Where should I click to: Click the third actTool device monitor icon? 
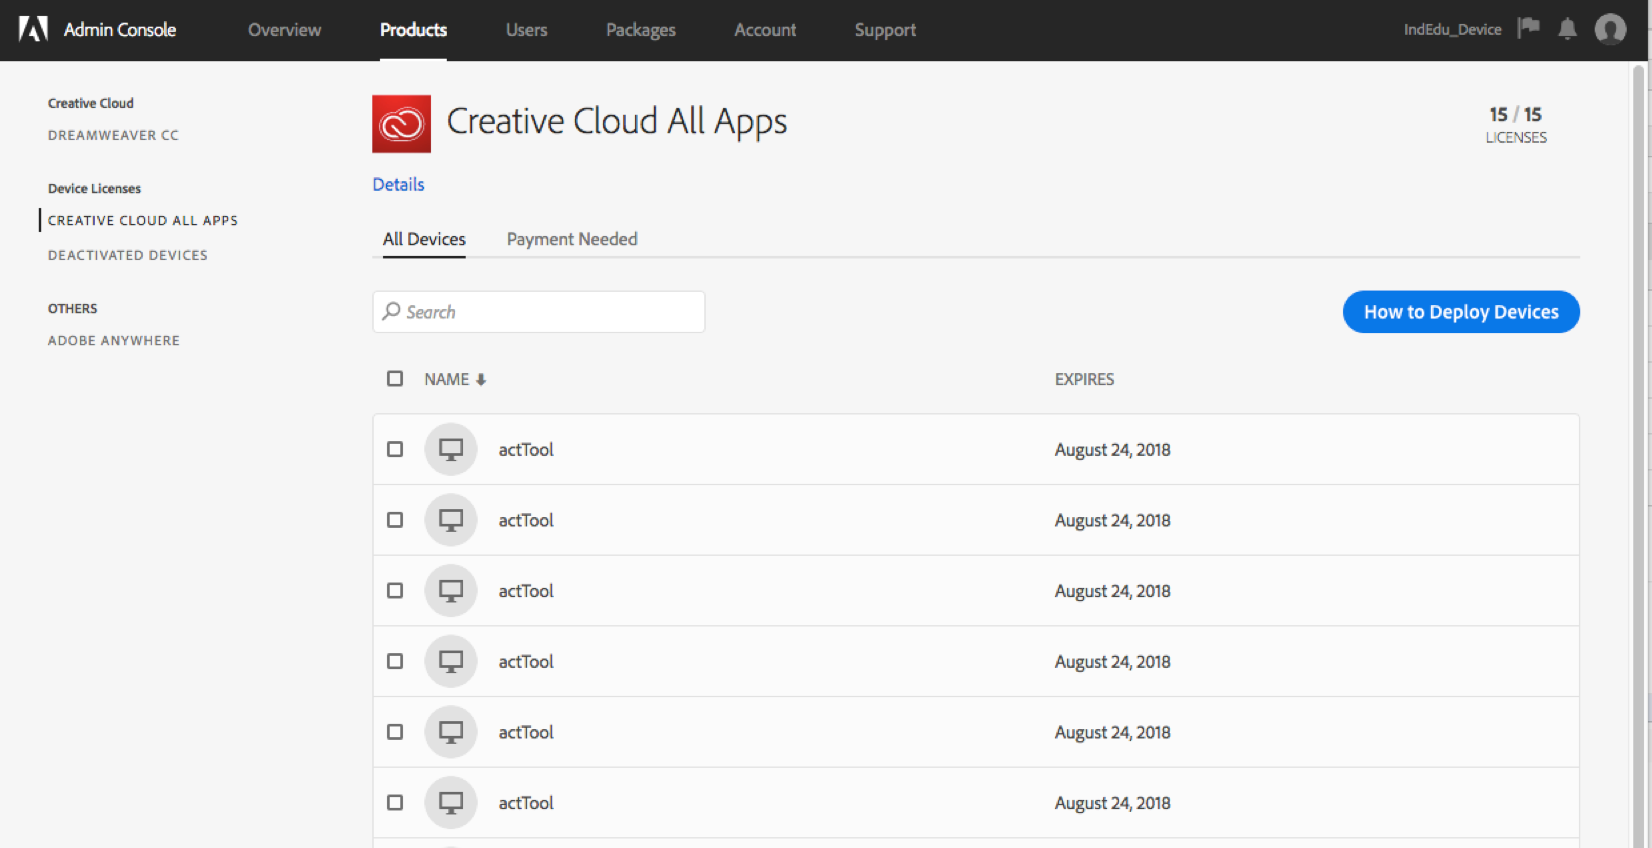(451, 591)
